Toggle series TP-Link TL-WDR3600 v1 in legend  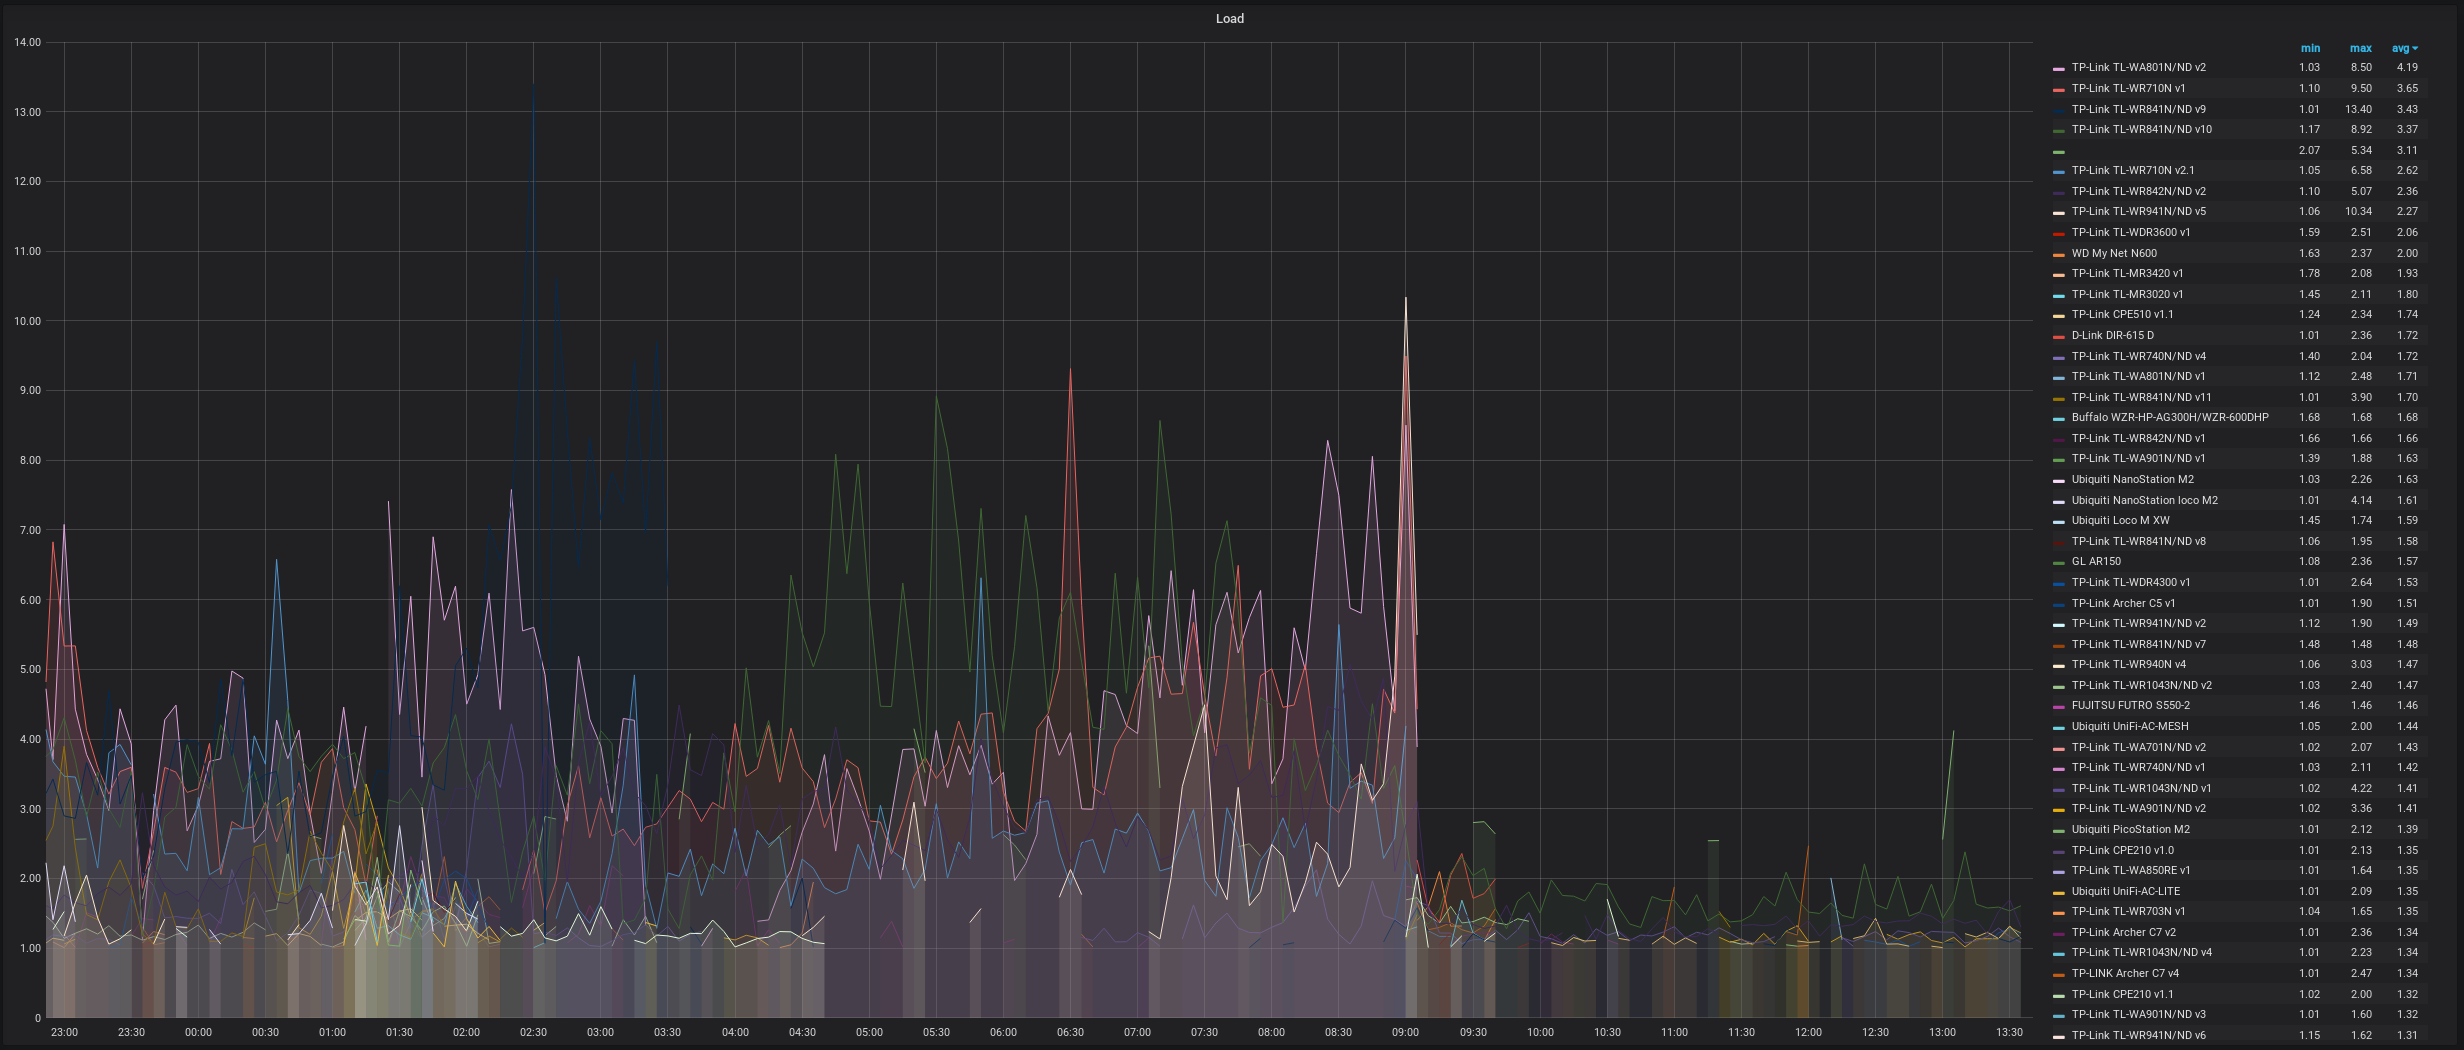pyautogui.click(x=2130, y=232)
